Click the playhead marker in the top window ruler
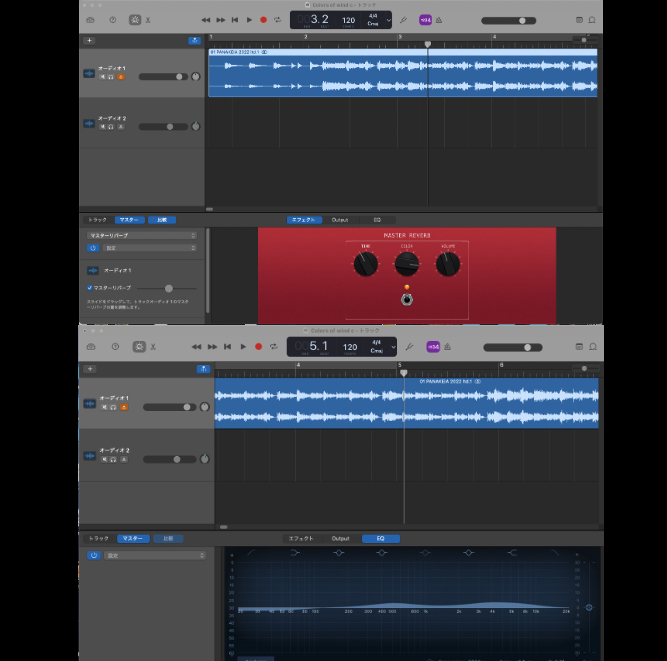The height and width of the screenshot is (661, 667). (x=428, y=44)
